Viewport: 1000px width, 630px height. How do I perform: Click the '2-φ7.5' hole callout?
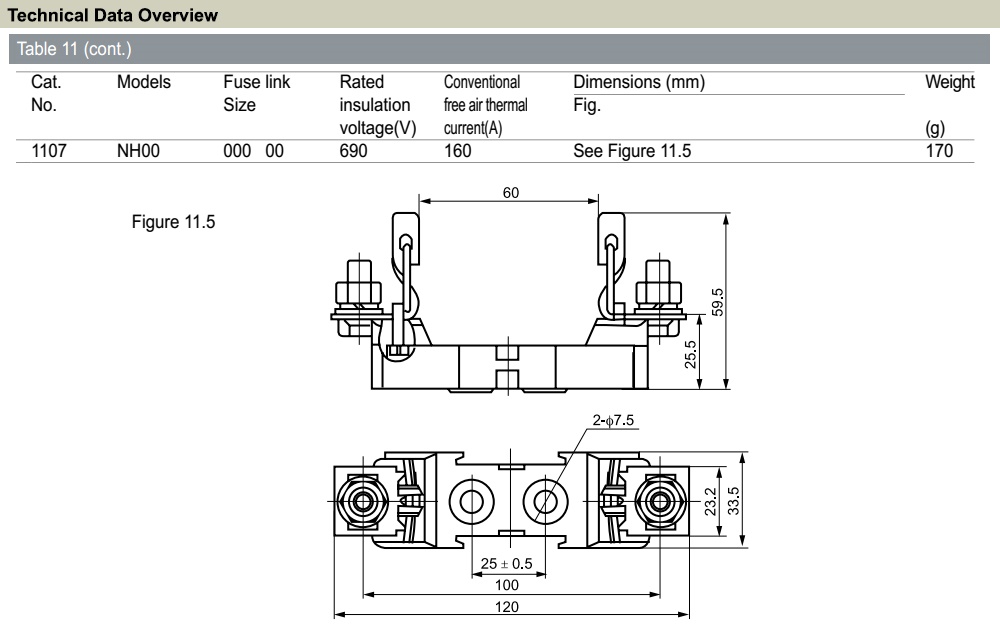click(614, 420)
